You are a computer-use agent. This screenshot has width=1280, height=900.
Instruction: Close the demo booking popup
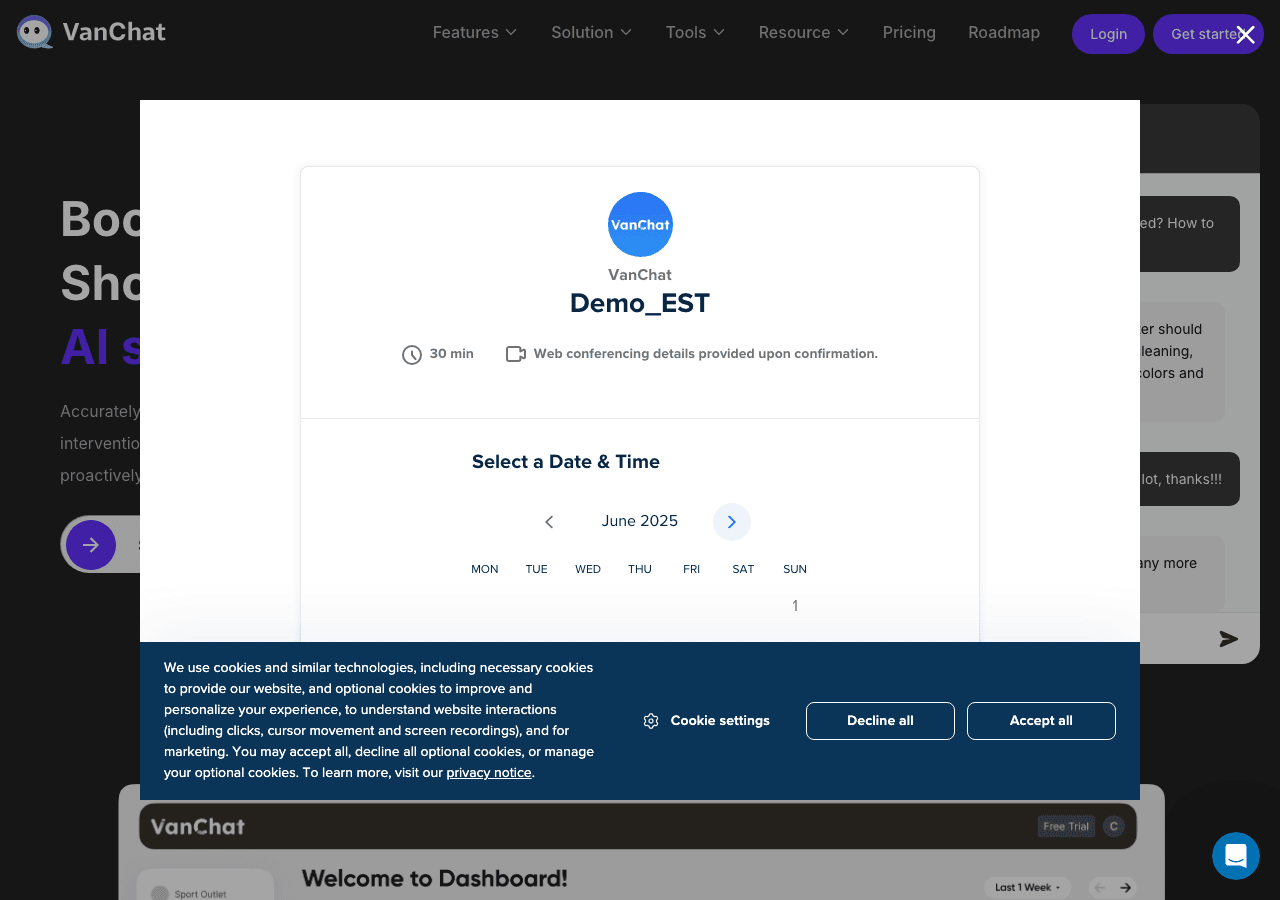click(x=1245, y=35)
